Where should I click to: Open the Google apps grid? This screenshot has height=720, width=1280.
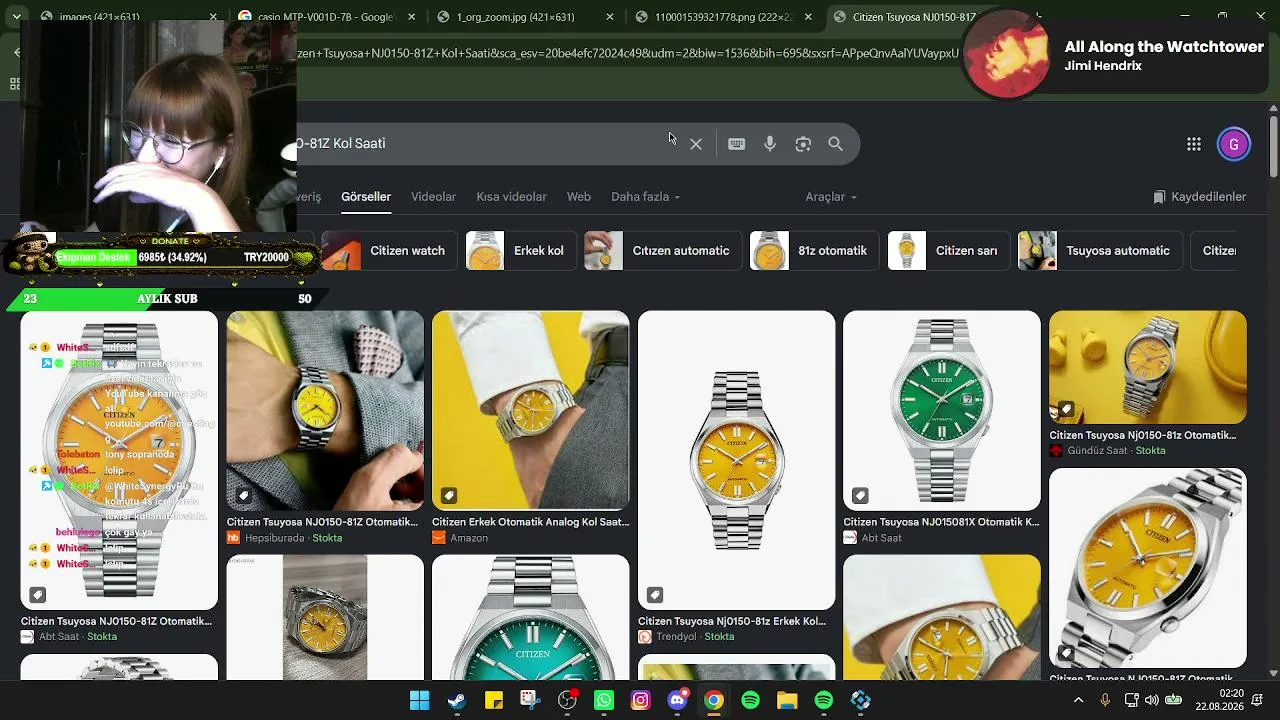coord(1194,144)
